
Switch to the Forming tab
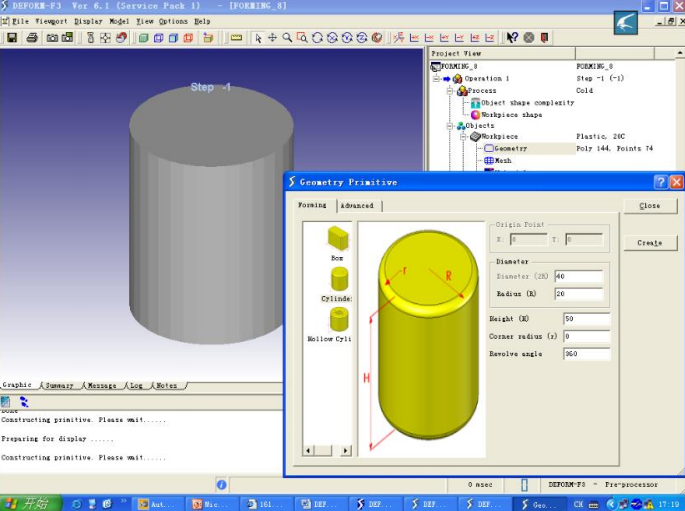pyautogui.click(x=312, y=205)
